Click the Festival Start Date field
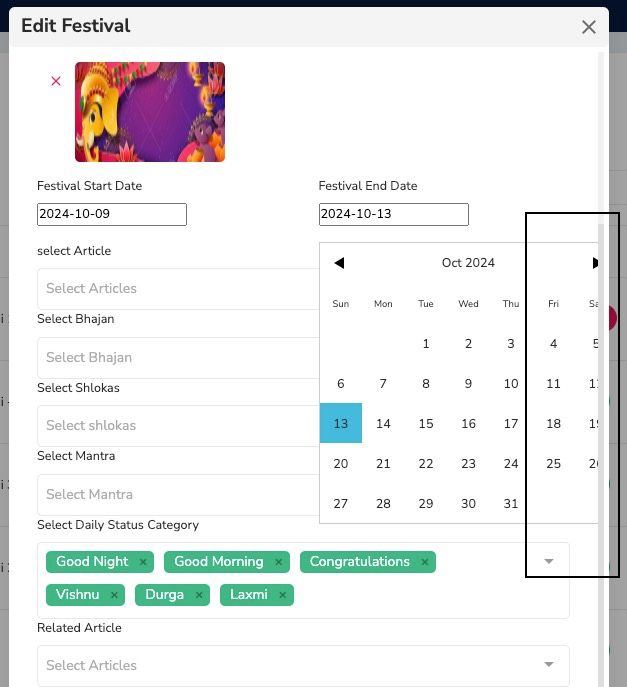 [x=112, y=214]
